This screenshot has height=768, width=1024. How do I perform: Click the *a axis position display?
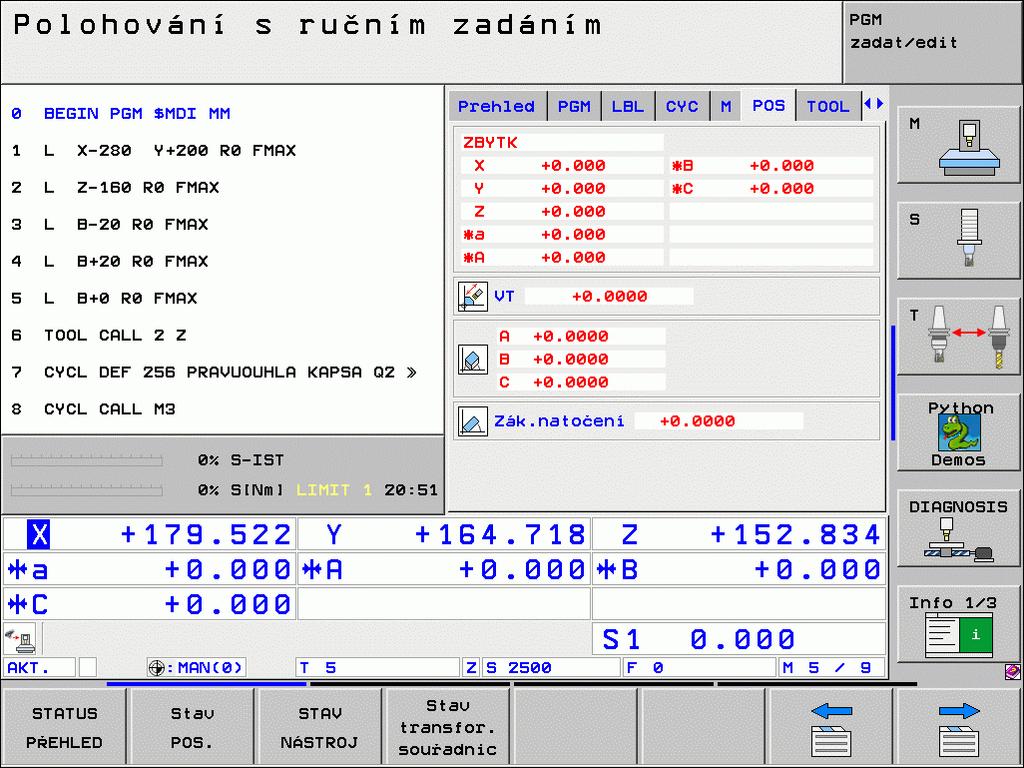(150, 569)
